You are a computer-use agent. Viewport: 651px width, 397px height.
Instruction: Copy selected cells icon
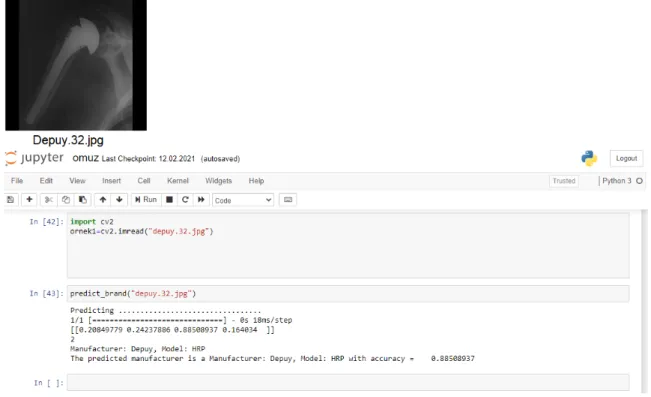[x=66, y=200]
